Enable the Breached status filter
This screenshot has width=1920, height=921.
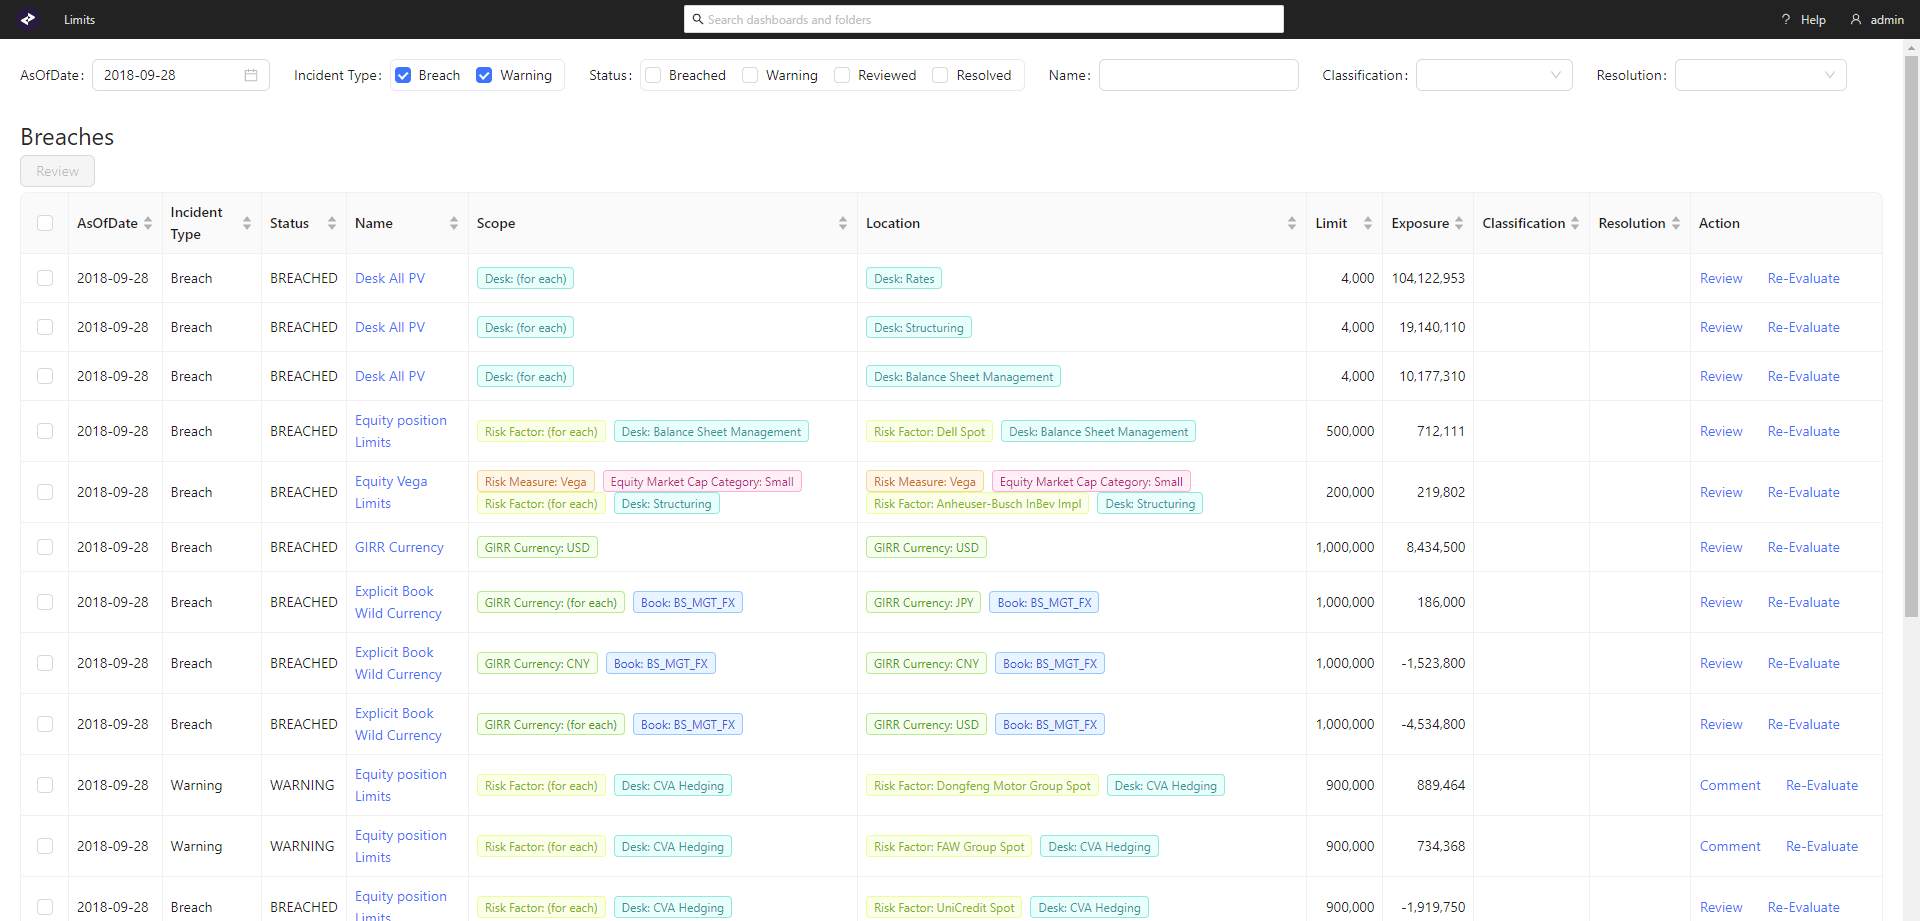tap(653, 75)
